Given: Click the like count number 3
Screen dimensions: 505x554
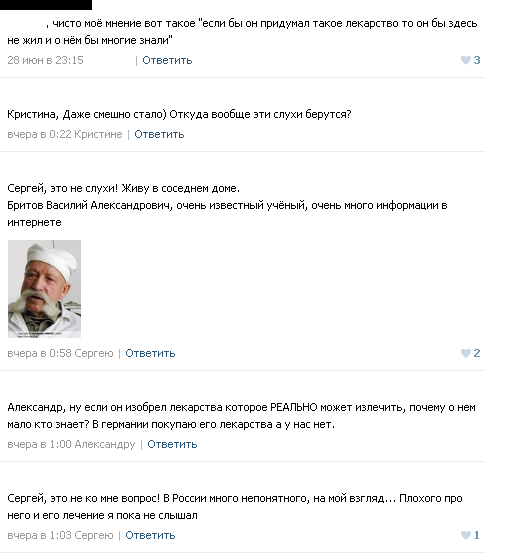Looking at the screenshot, I should [x=477, y=60].
